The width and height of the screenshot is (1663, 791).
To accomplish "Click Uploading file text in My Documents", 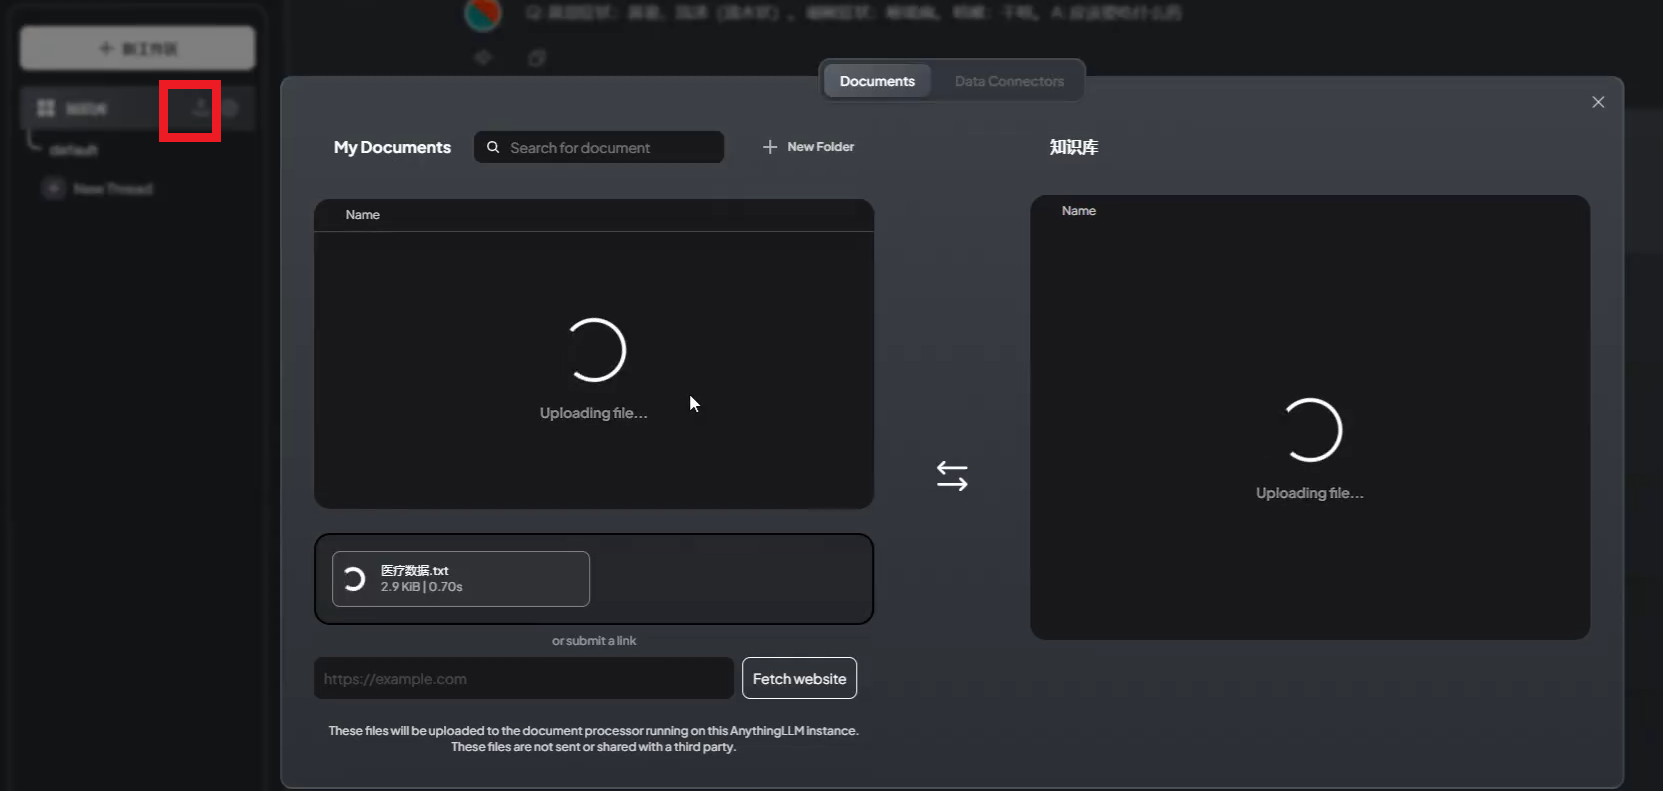I will (593, 413).
